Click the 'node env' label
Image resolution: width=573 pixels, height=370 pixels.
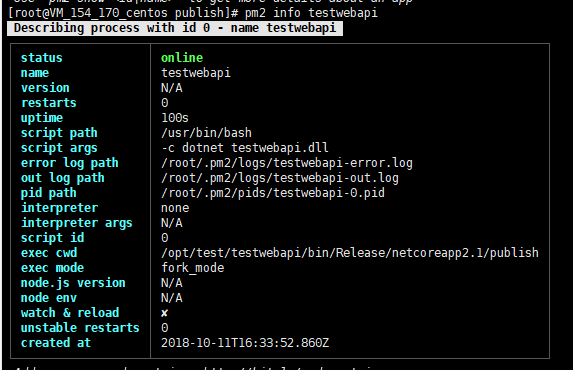click(x=49, y=298)
